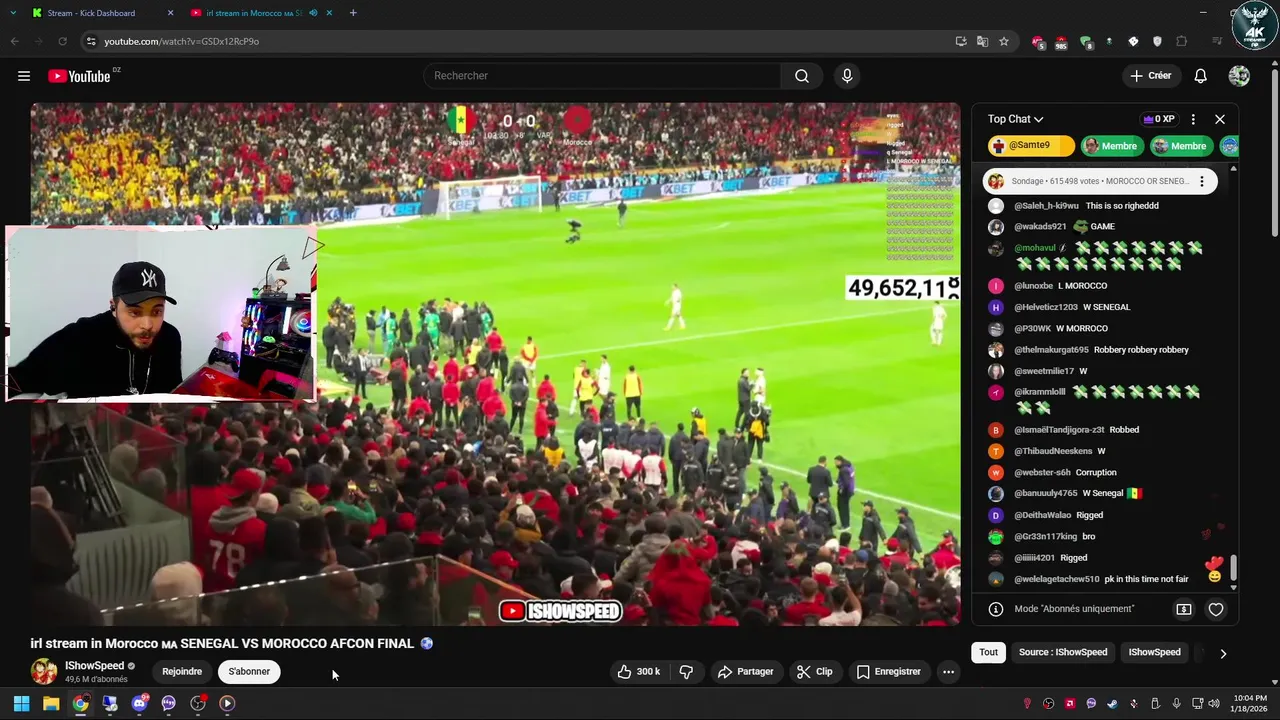Open the second Membre chip in chat ticker

1180,146
